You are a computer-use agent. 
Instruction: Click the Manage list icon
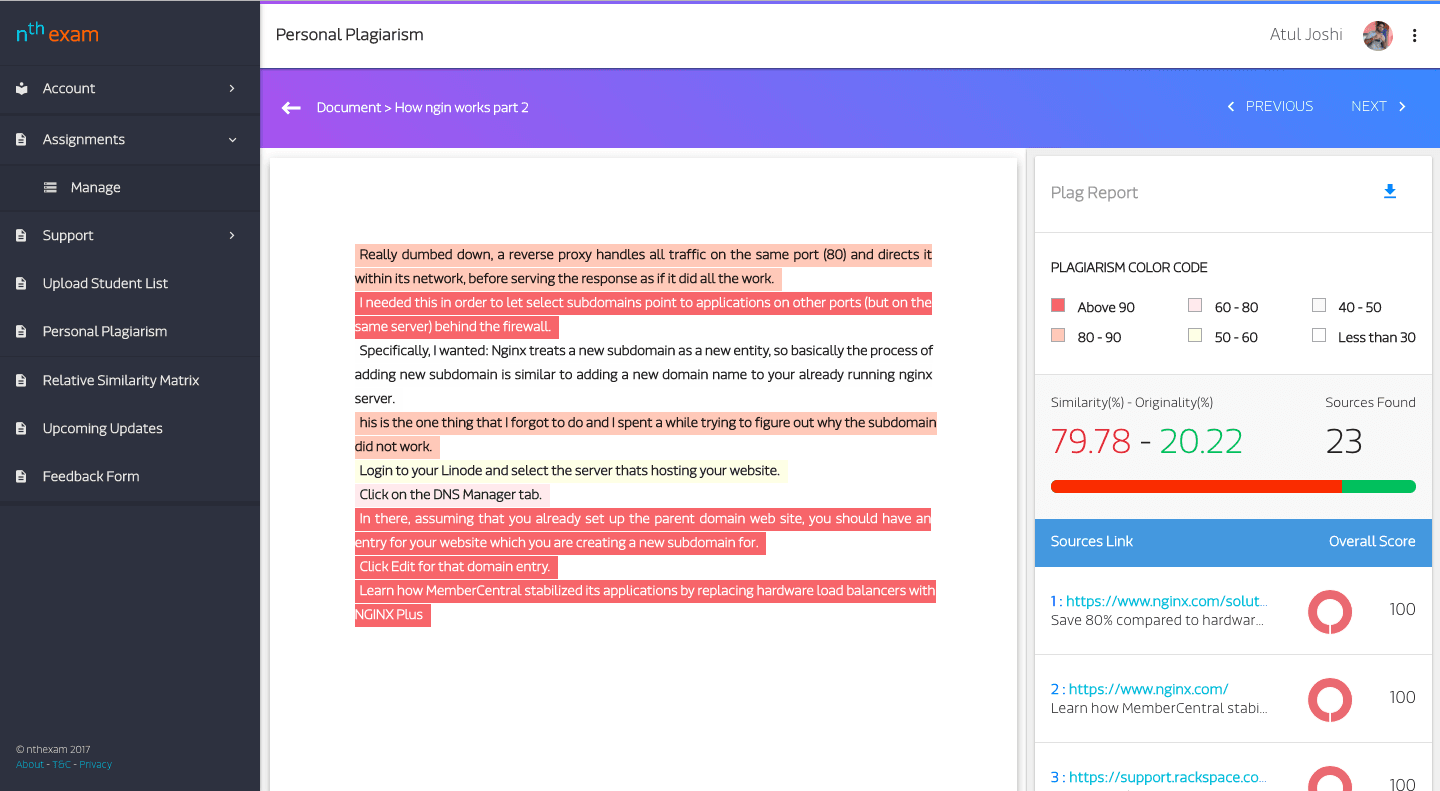click(x=50, y=187)
